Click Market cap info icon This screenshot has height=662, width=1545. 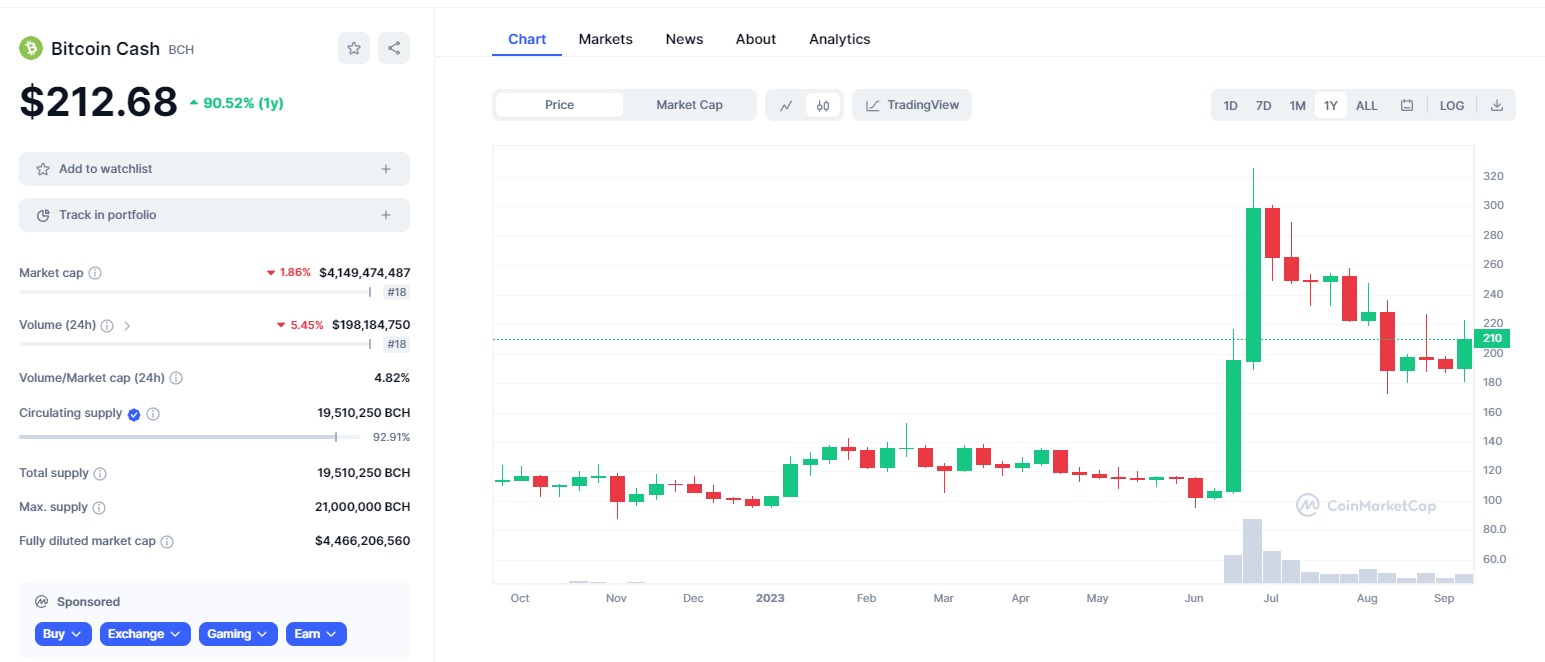(95, 273)
